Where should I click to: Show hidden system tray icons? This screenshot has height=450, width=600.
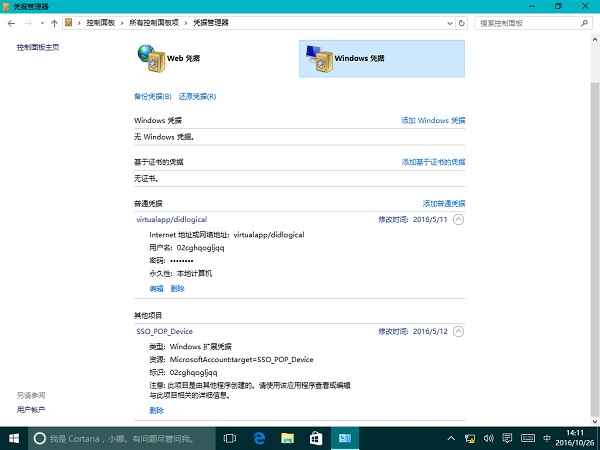pos(451,439)
